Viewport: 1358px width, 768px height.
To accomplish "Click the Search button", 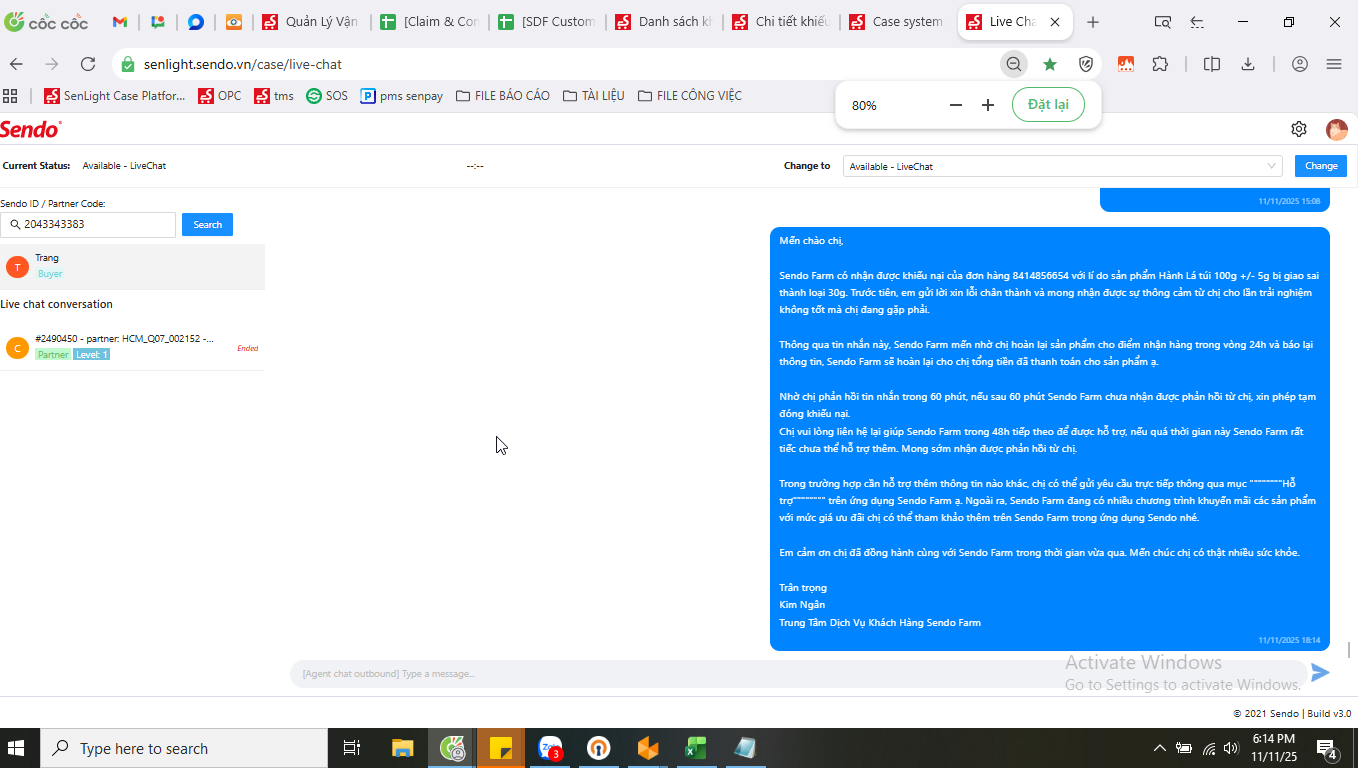I will (x=207, y=224).
